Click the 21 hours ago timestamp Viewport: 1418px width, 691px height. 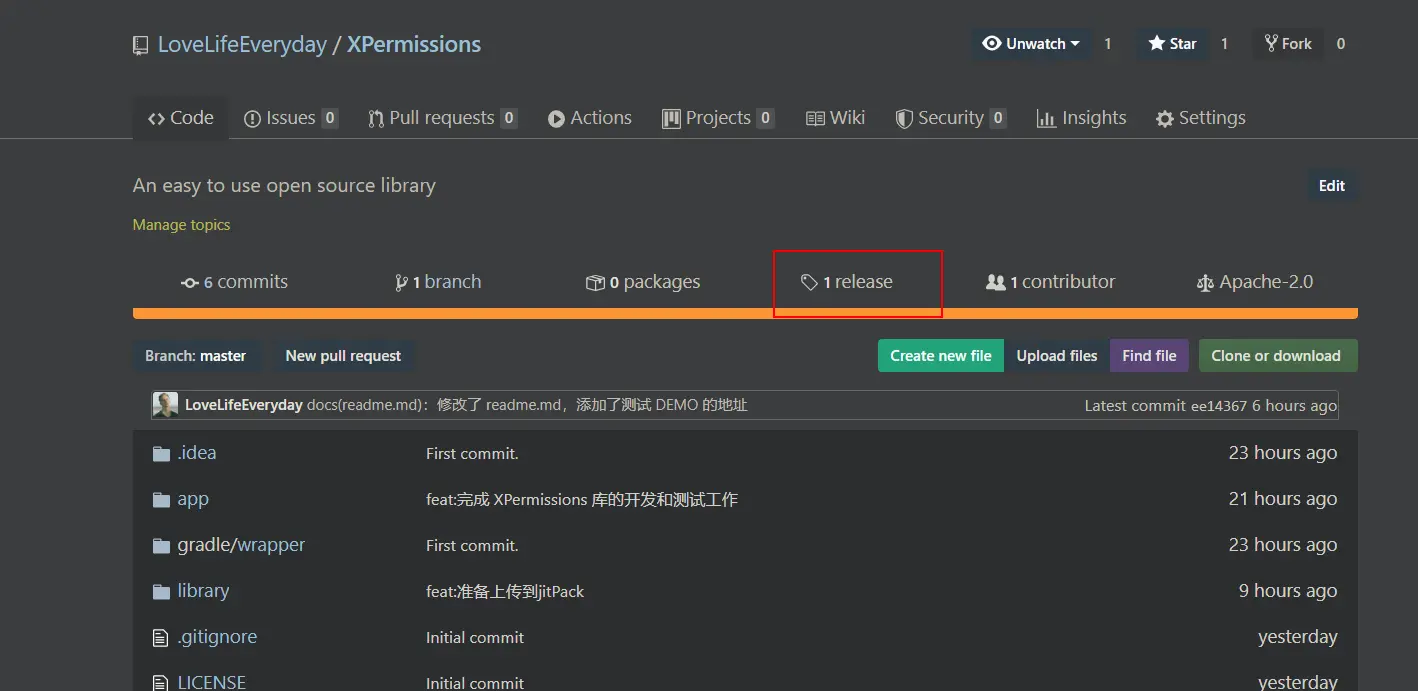[1283, 499]
